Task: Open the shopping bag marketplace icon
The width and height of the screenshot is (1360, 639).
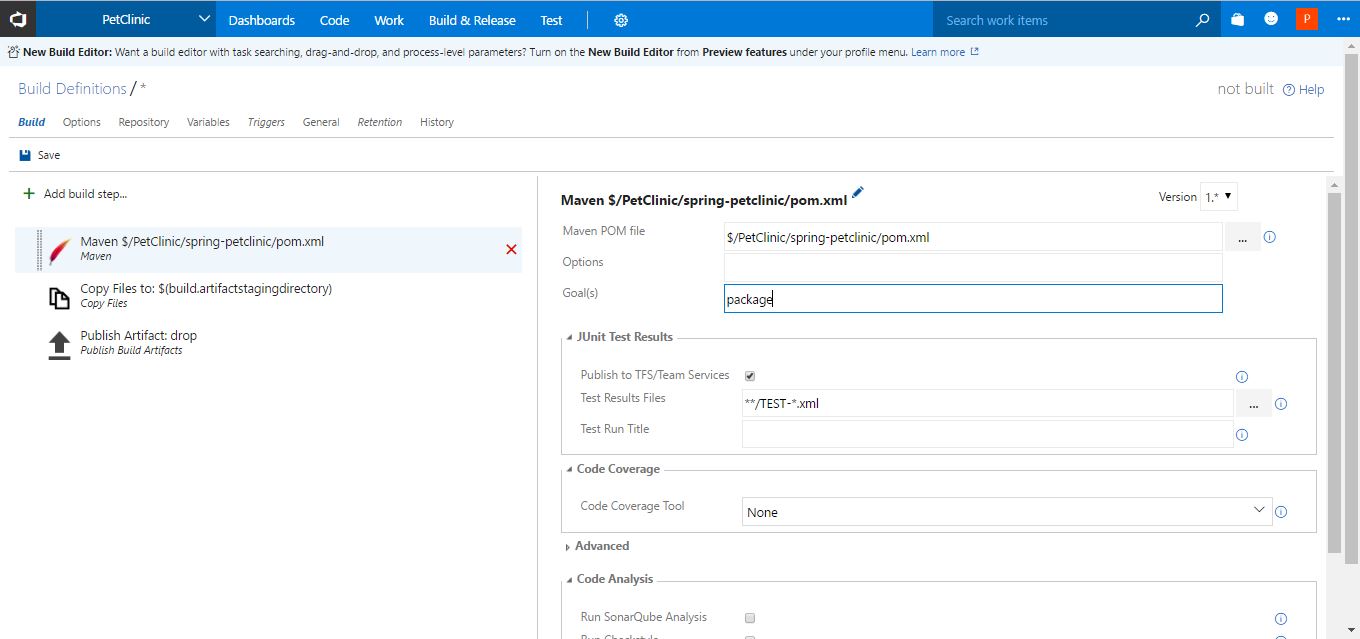Action: click(x=1238, y=20)
